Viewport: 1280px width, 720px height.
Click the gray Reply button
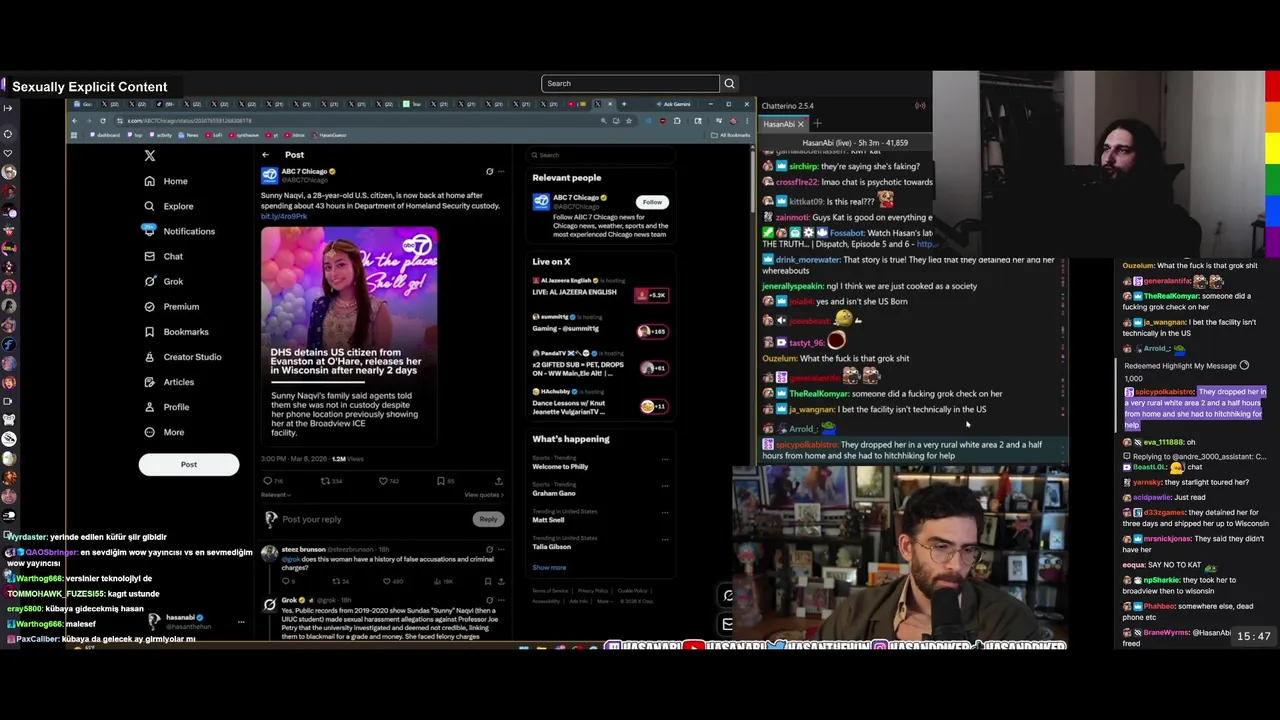click(488, 519)
